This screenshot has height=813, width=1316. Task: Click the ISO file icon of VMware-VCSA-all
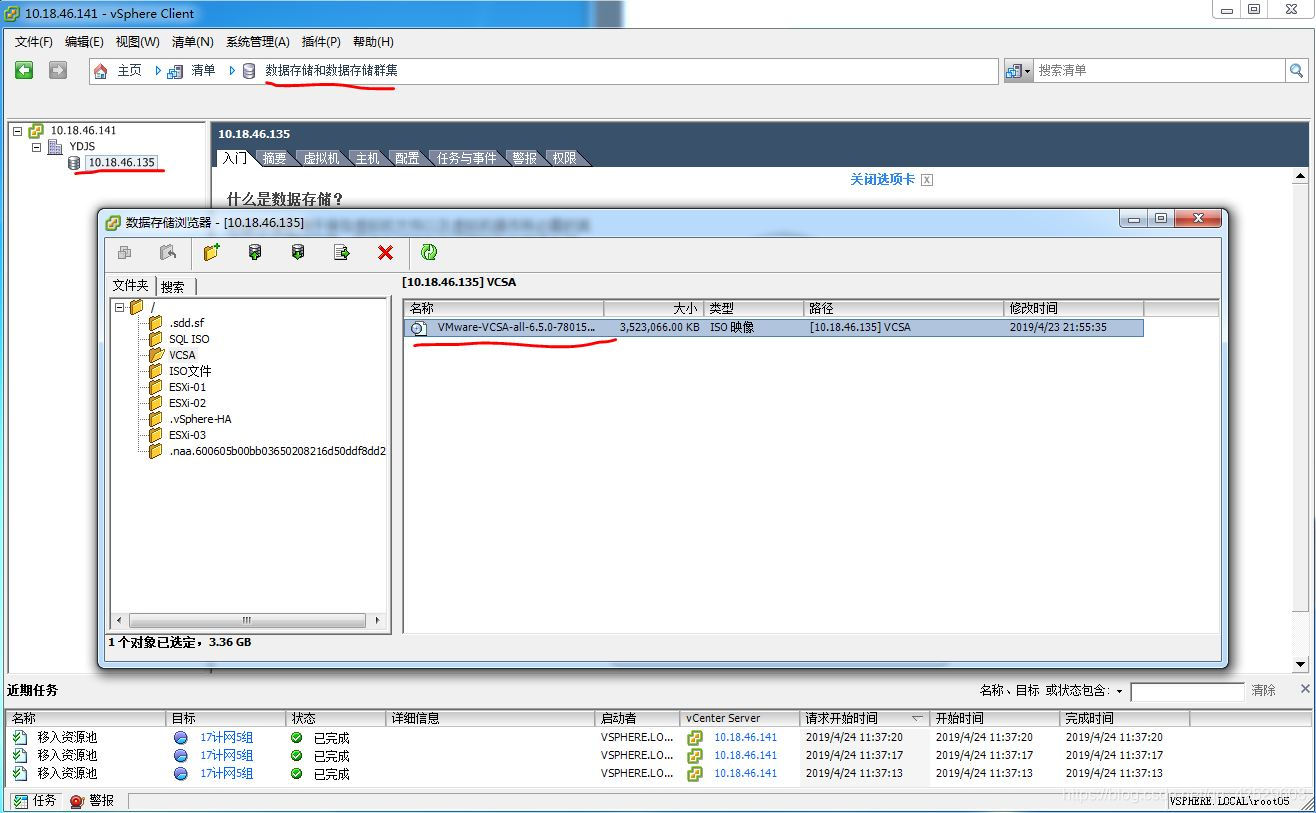pos(418,328)
